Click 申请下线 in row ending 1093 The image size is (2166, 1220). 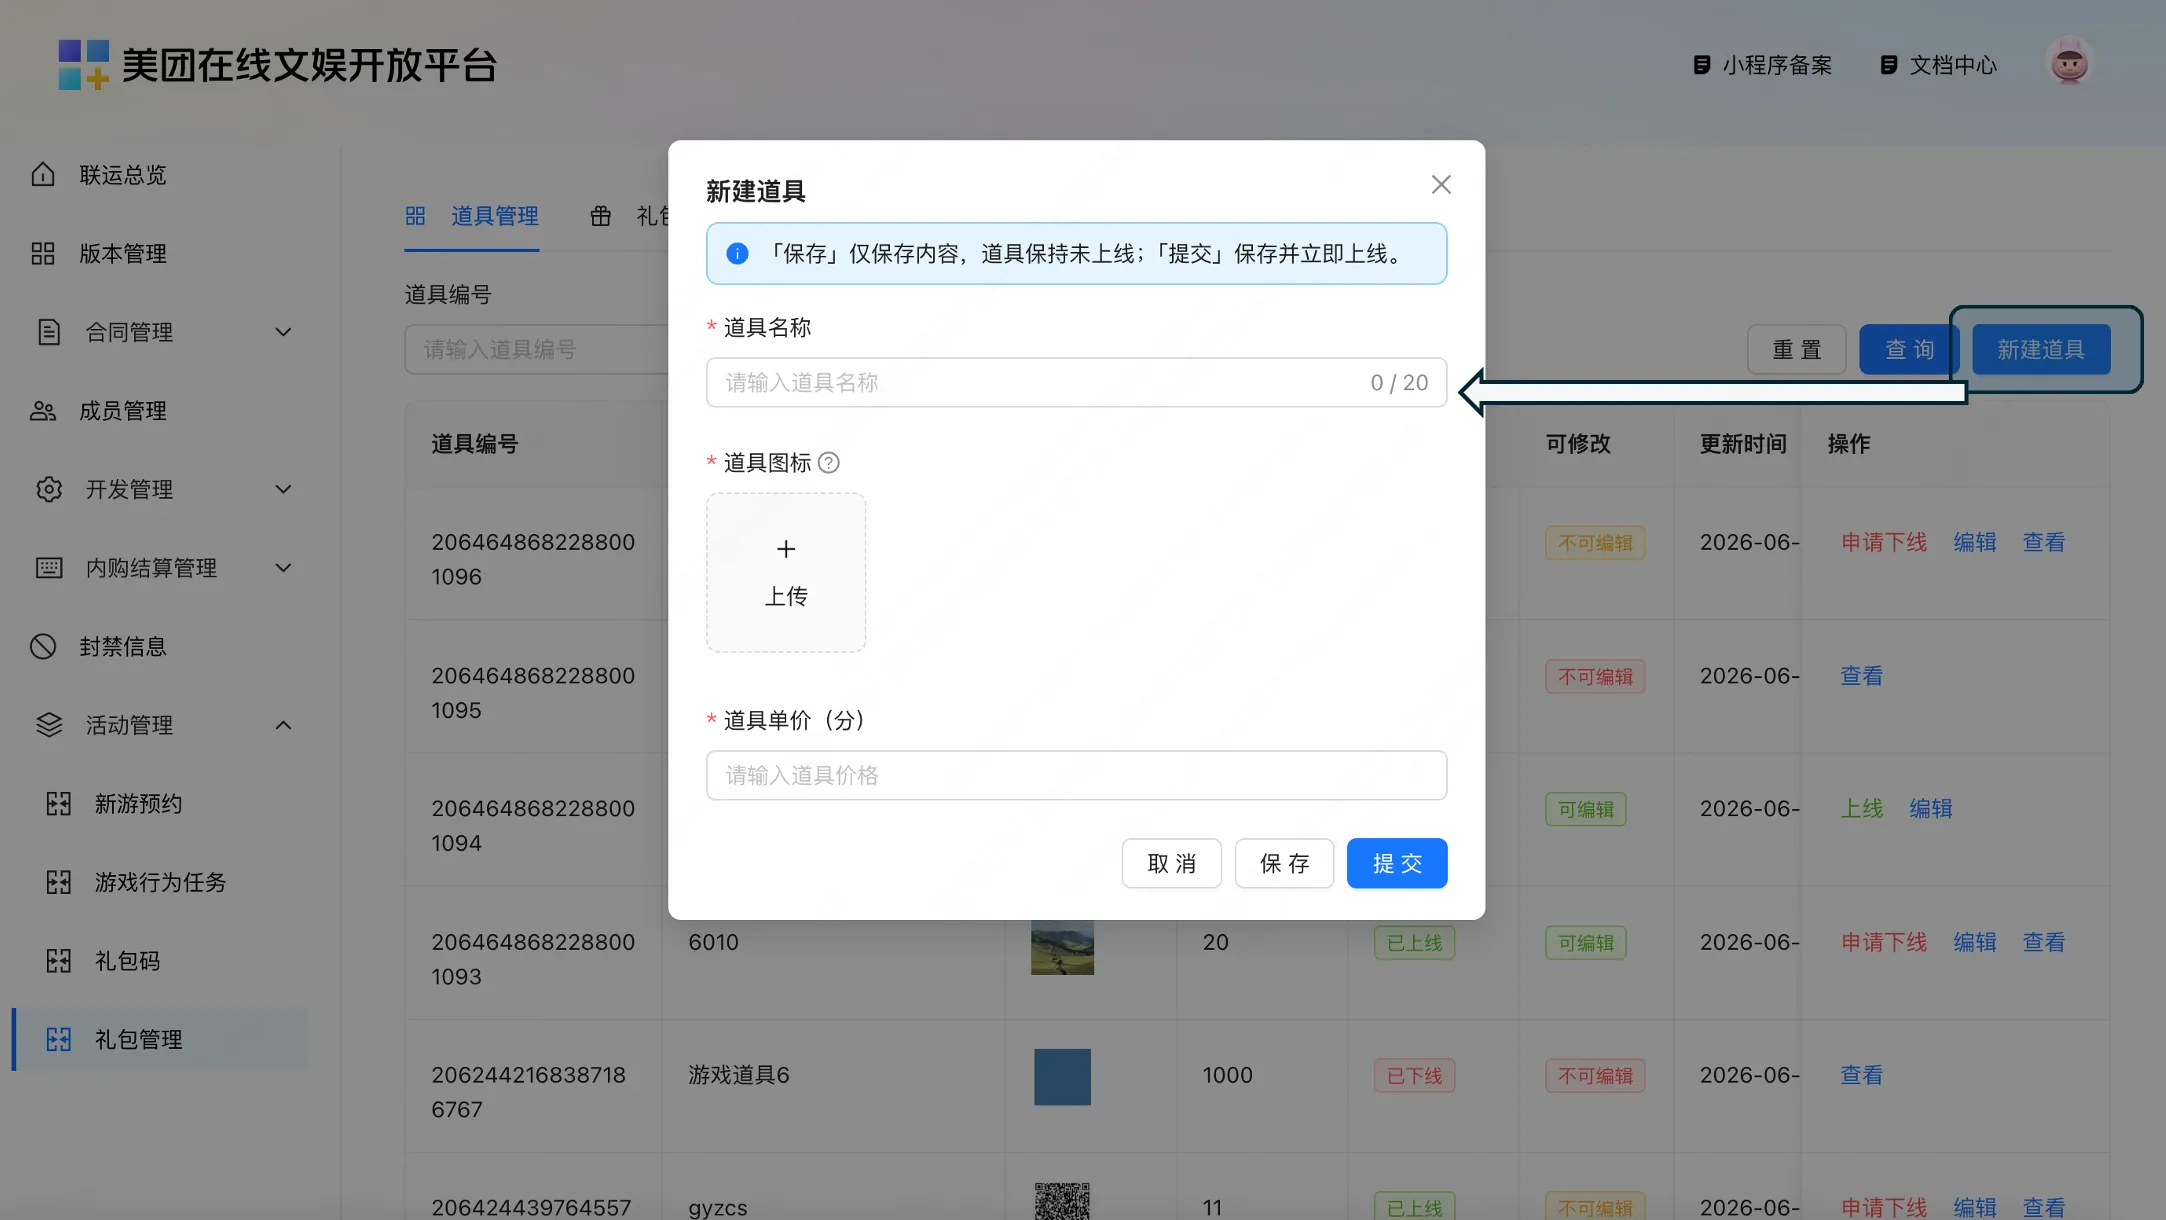1884,942
